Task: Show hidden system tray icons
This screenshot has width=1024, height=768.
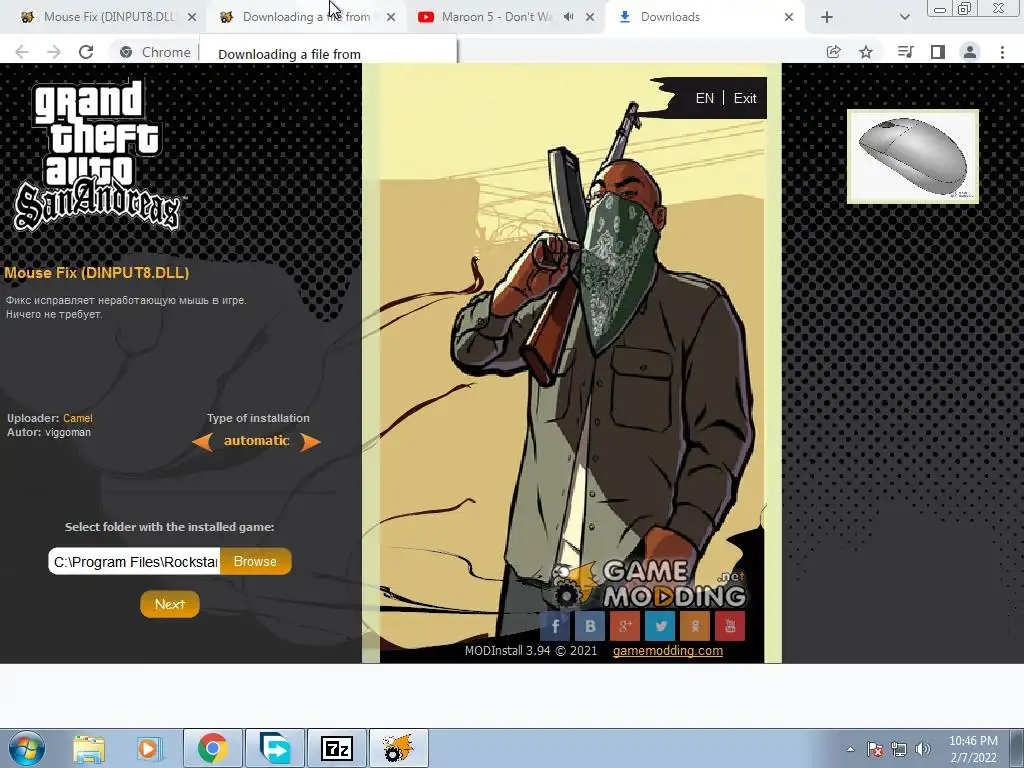Action: pos(850,749)
